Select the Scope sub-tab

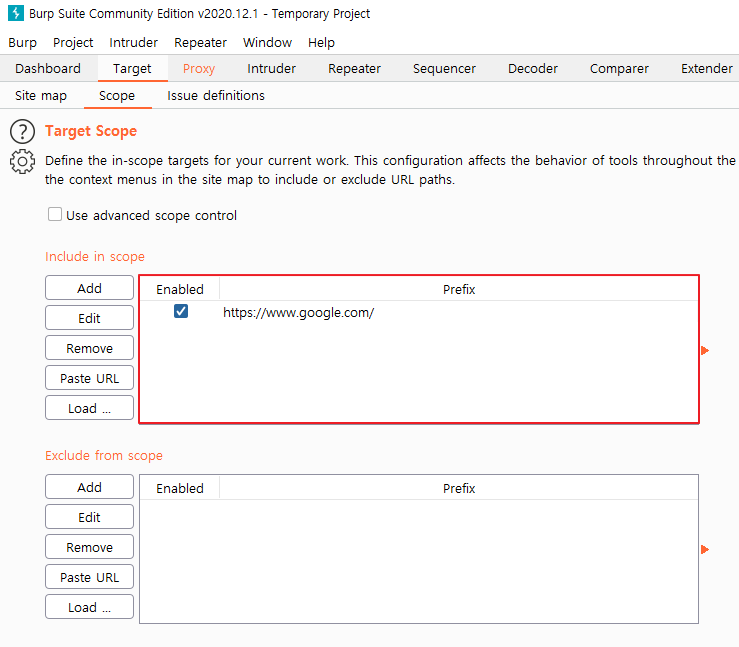coord(117,96)
